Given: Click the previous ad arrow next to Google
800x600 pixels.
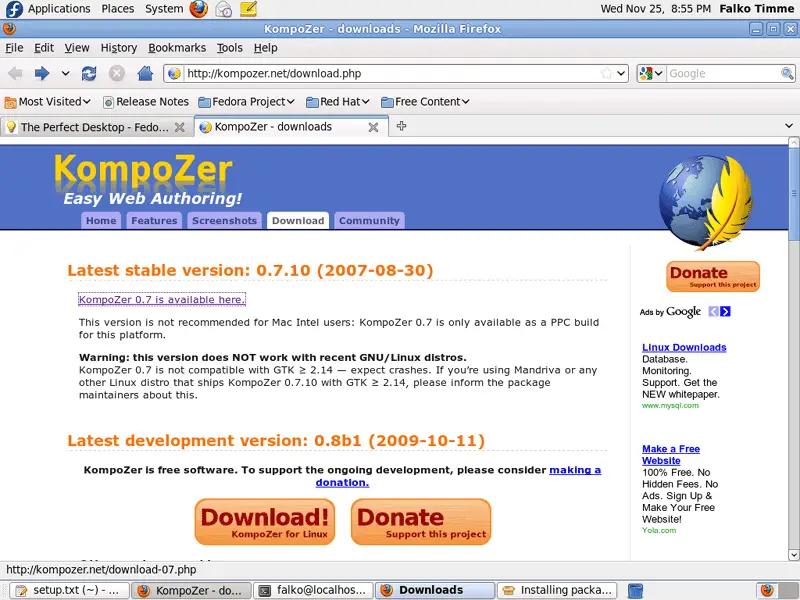Looking at the screenshot, I should 713,311.
